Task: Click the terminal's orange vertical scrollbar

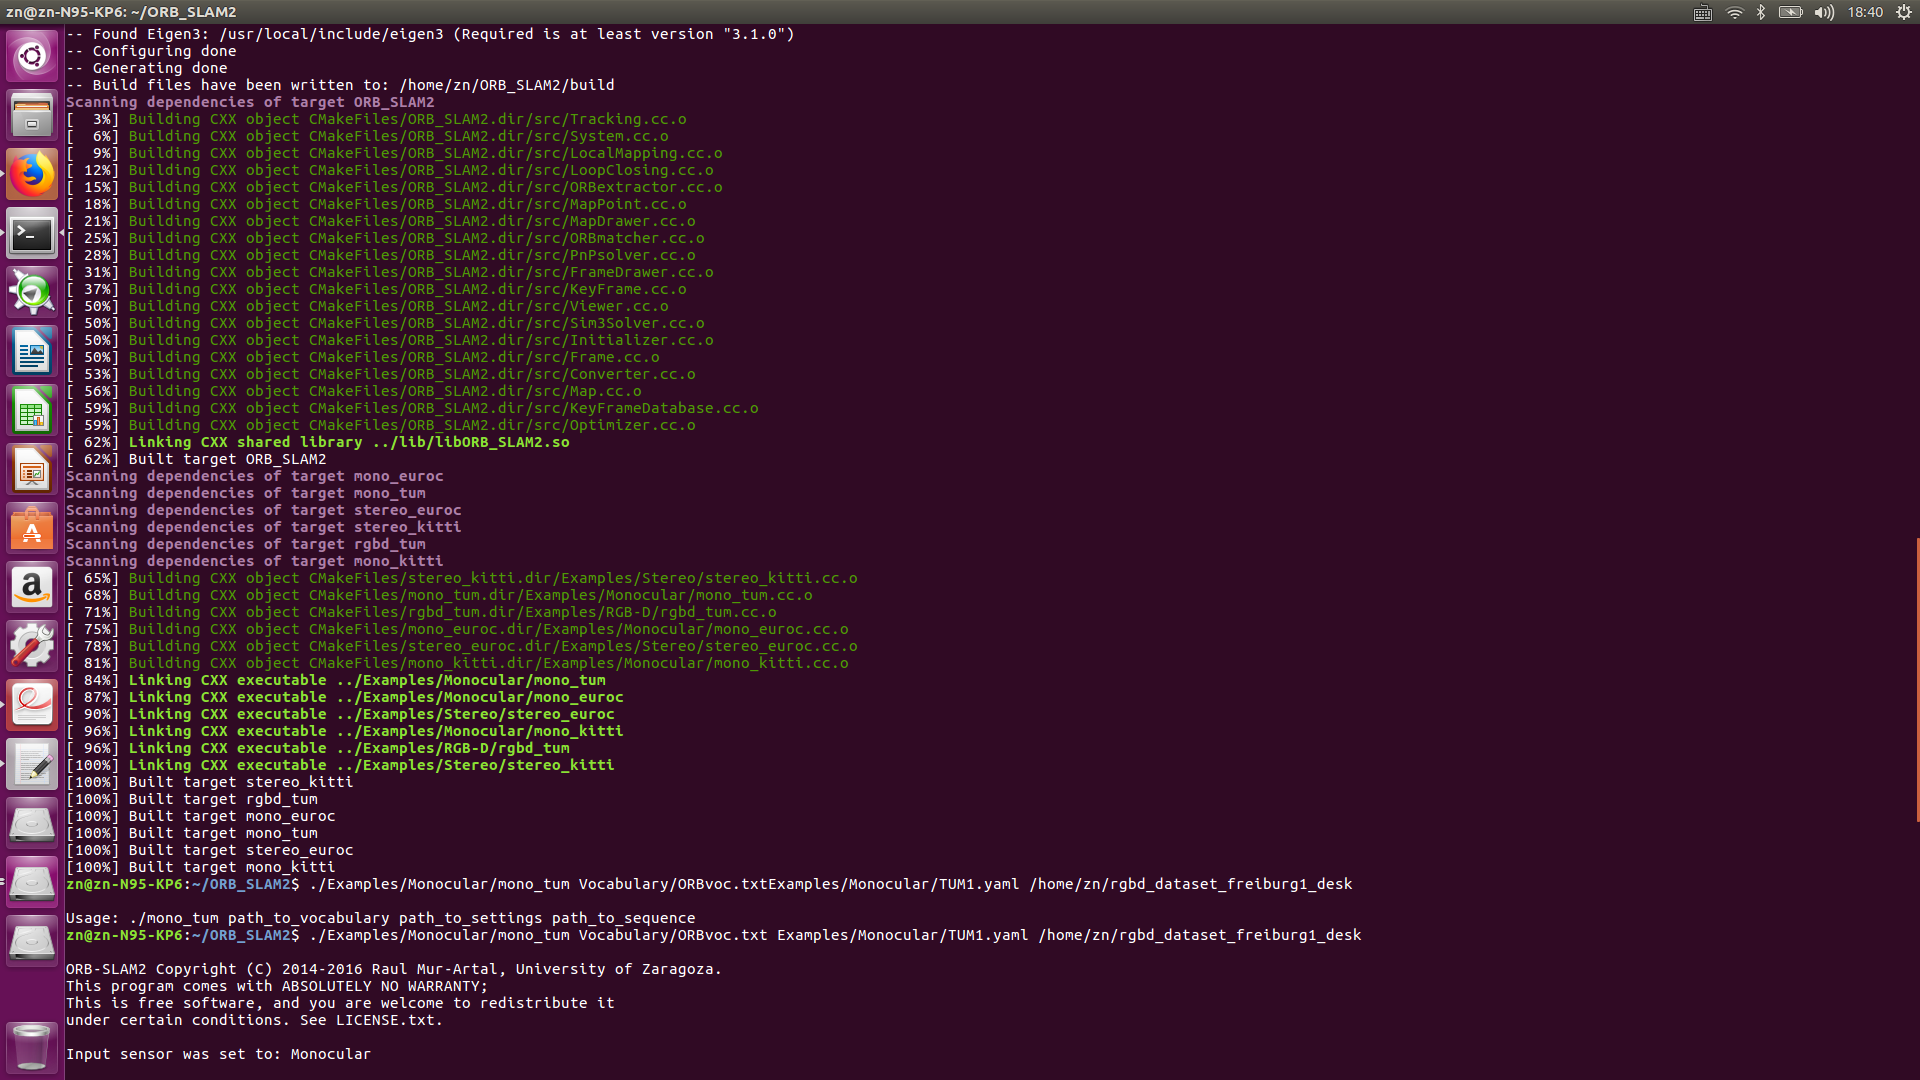Action: click(1917, 680)
